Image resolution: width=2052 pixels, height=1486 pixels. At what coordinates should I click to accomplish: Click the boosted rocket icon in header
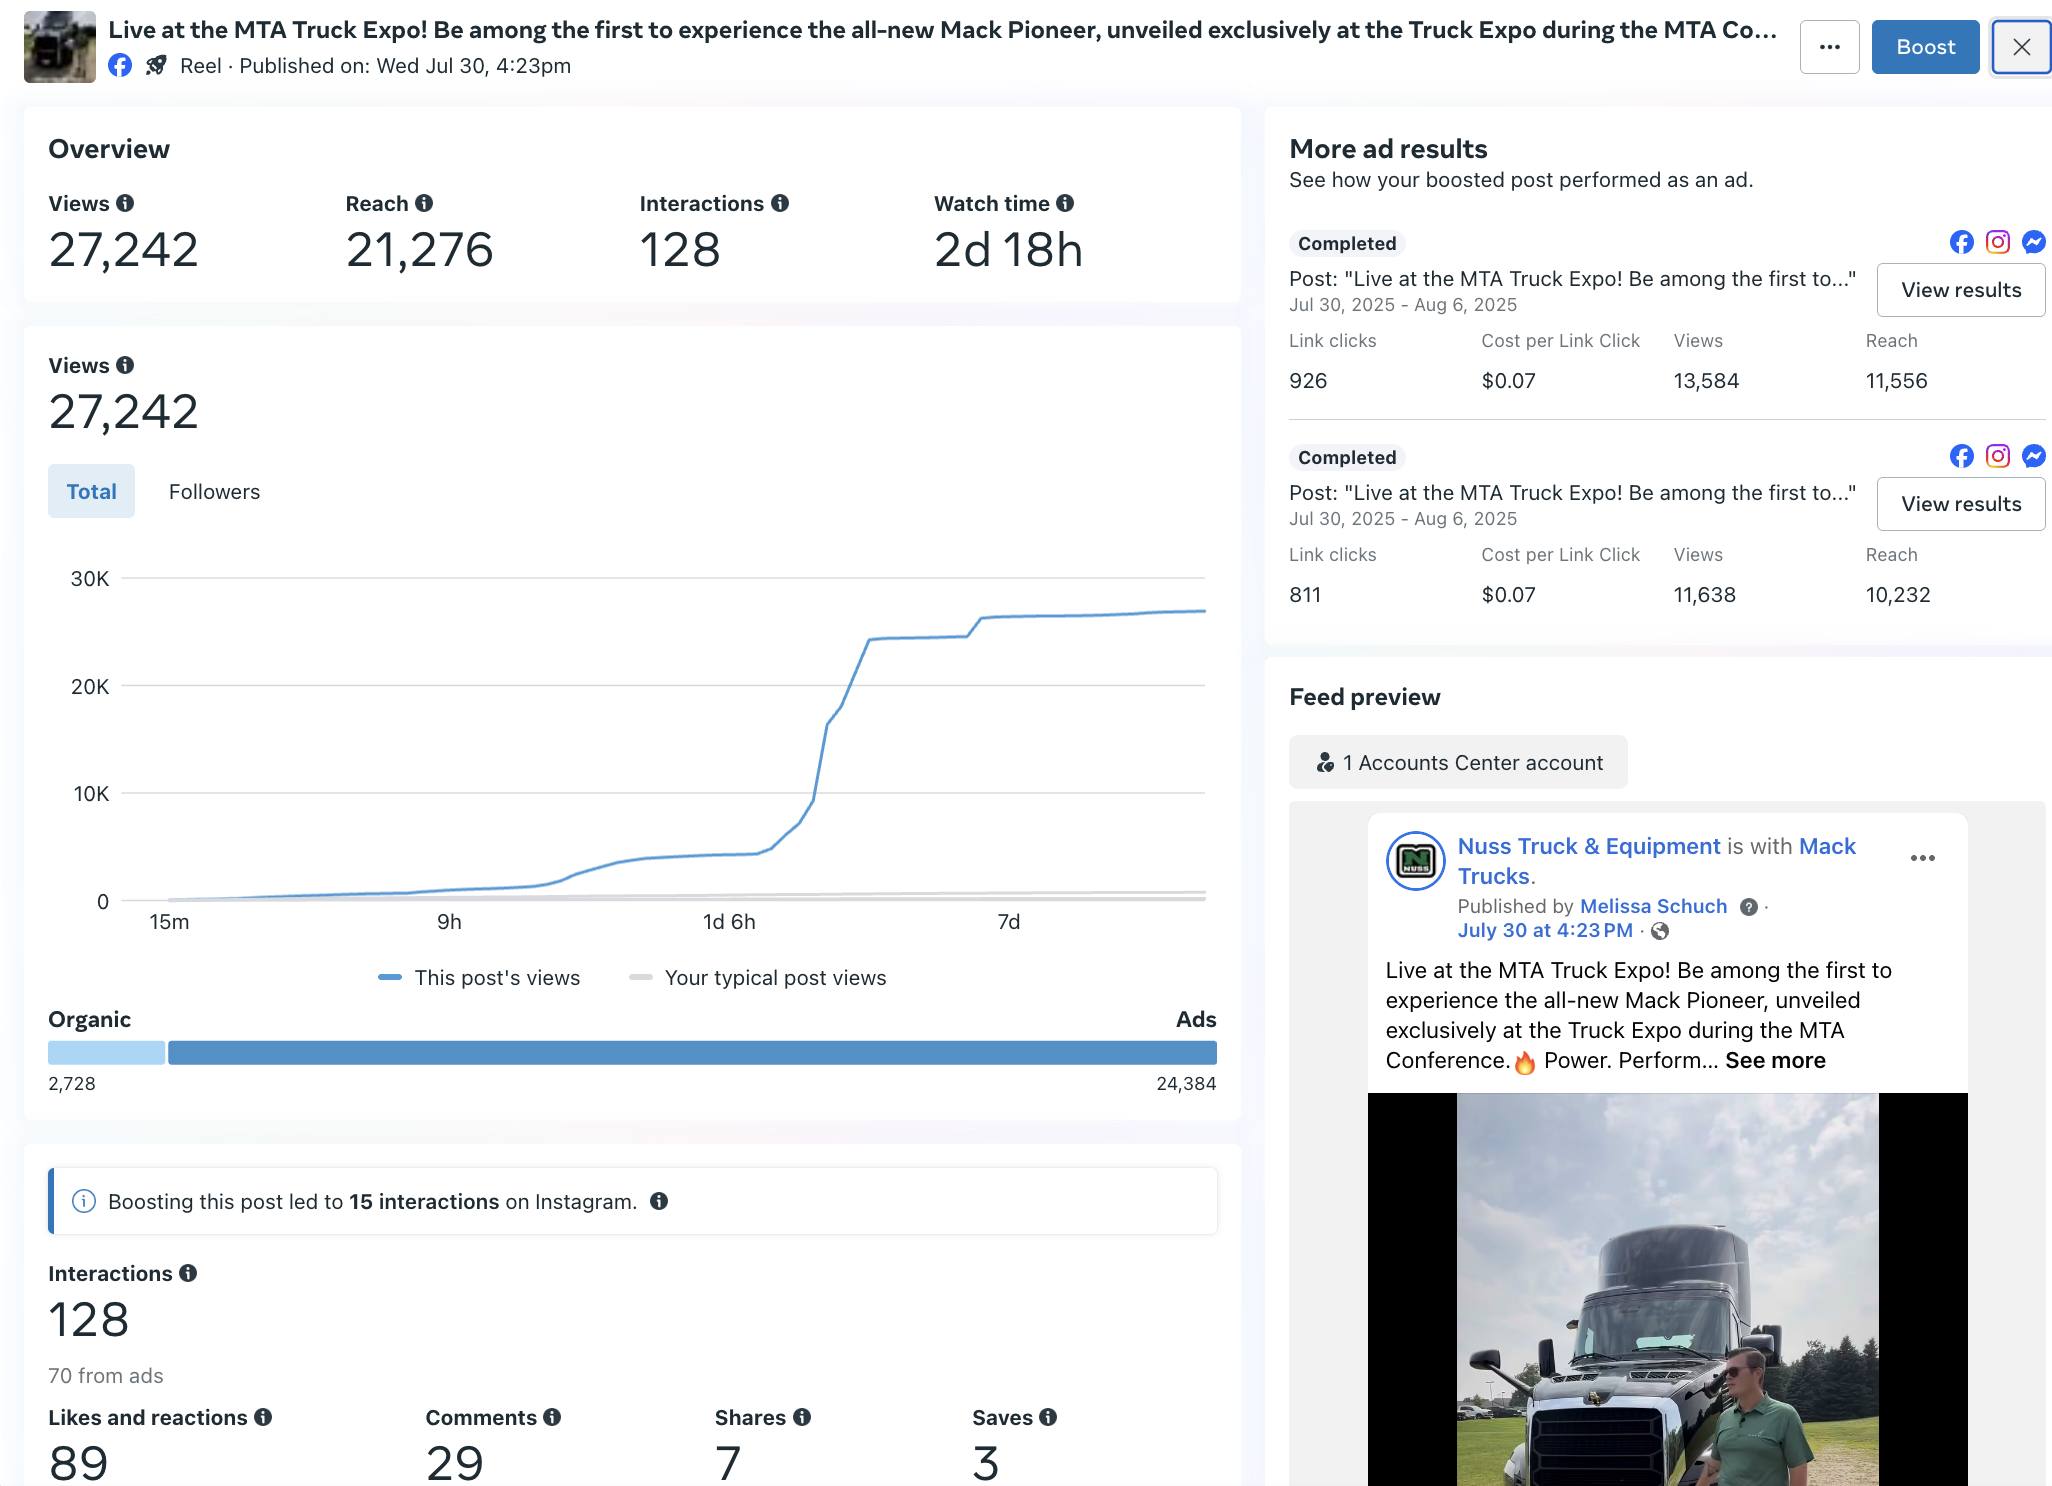point(156,66)
